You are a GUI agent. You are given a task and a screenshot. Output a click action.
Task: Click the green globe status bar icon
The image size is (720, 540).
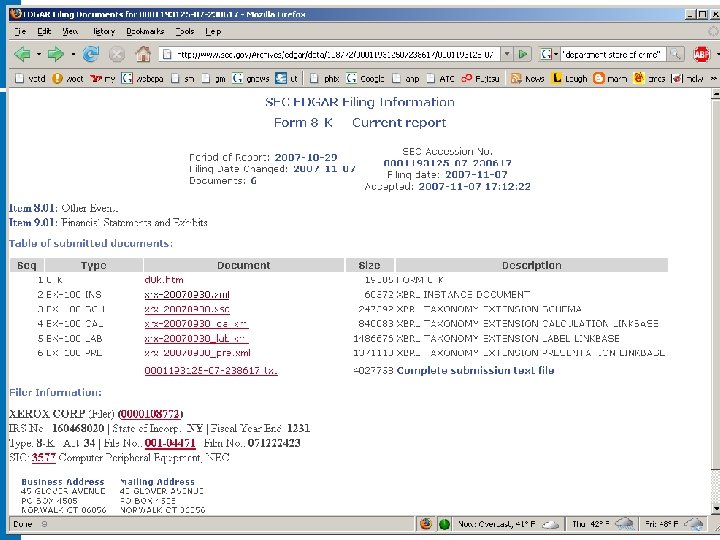point(444,524)
